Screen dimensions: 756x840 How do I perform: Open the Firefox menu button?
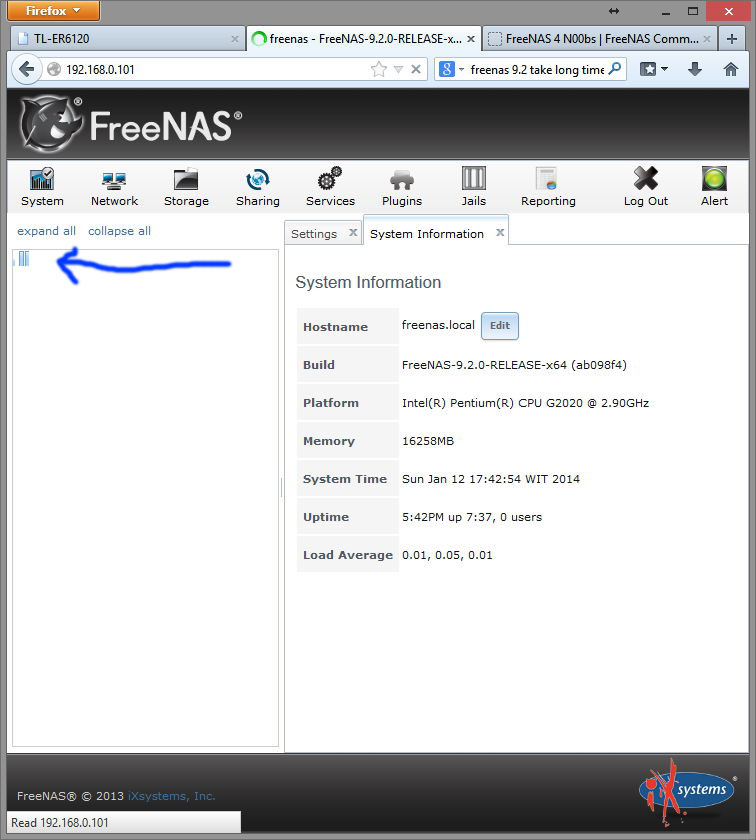coord(53,11)
